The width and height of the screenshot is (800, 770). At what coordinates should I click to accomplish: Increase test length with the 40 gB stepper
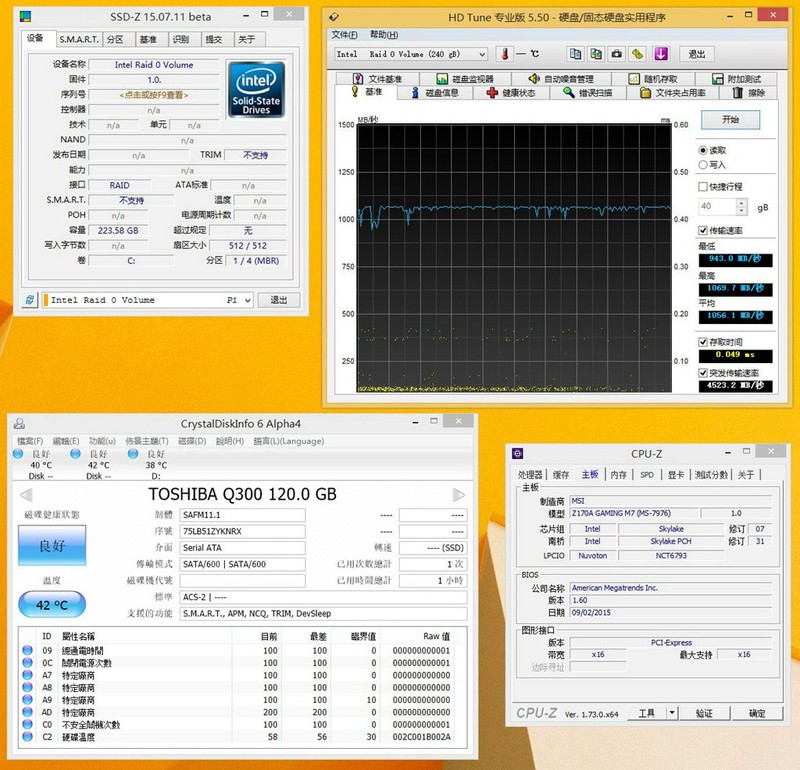pos(741,203)
